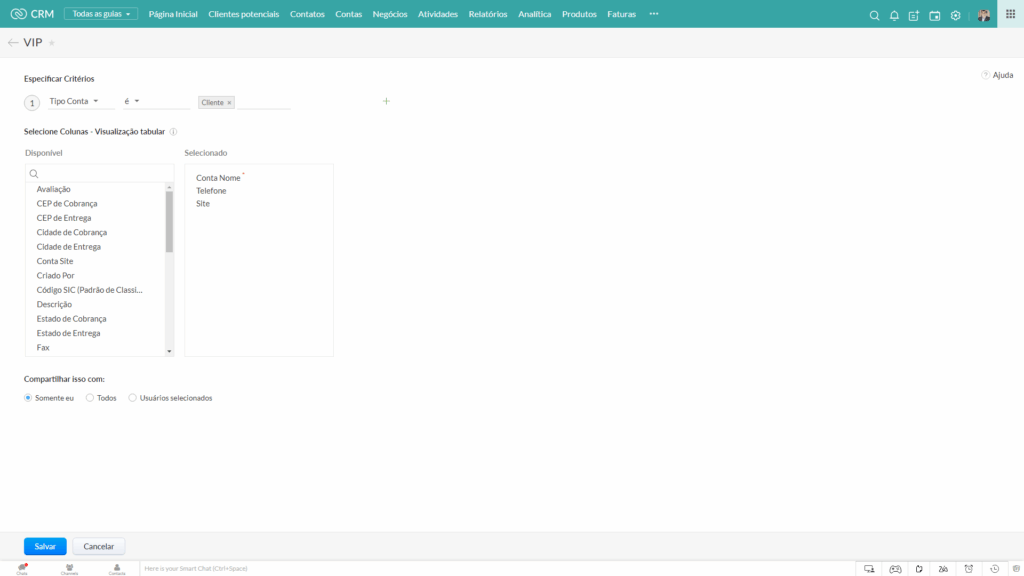Open the user profile avatar

(984, 15)
